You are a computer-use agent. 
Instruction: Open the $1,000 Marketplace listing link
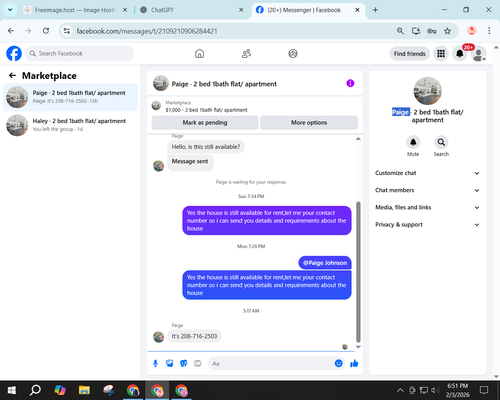pyautogui.click(x=206, y=110)
